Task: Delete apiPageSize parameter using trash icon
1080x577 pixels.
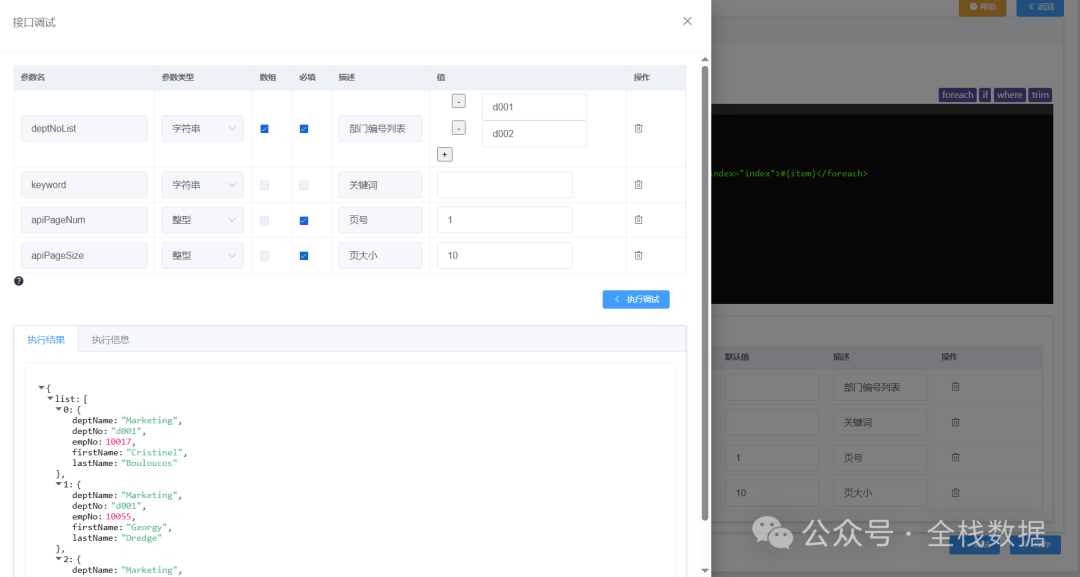Action: pyautogui.click(x=638, y=255)
